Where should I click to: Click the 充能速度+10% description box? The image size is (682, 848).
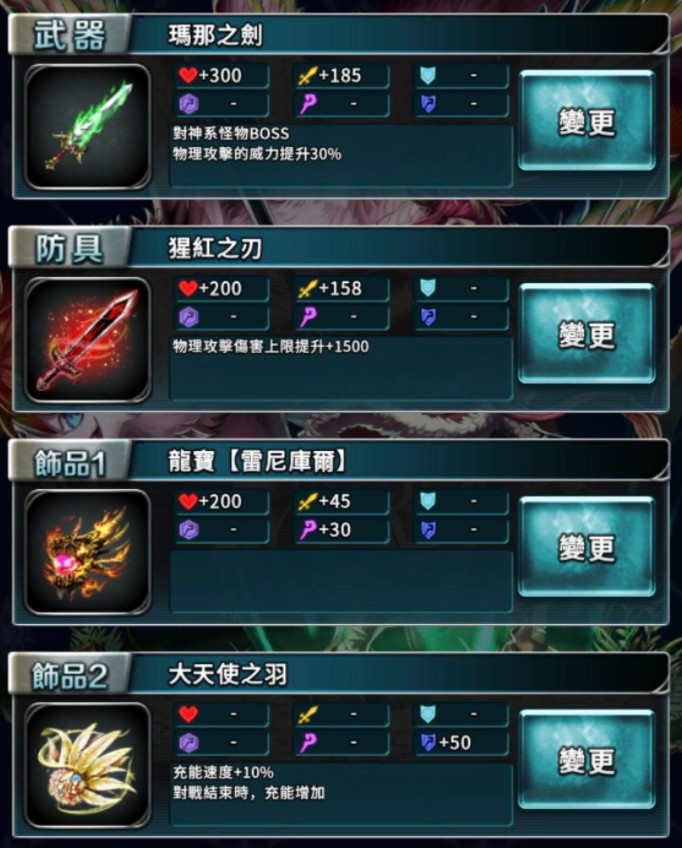(x=341, y=794)
